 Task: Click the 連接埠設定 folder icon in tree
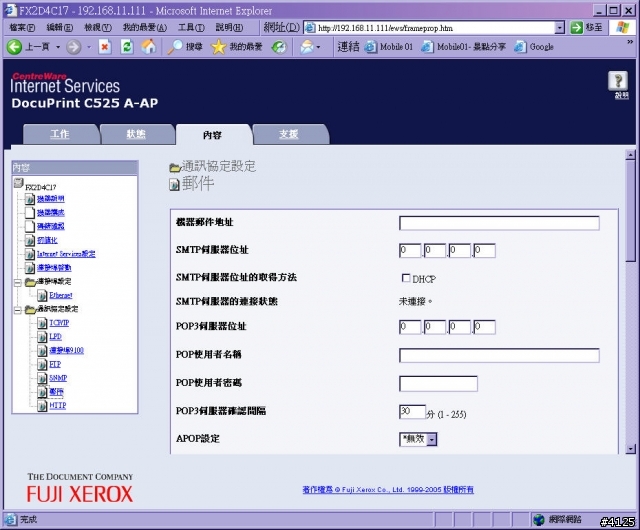point(30,282)
